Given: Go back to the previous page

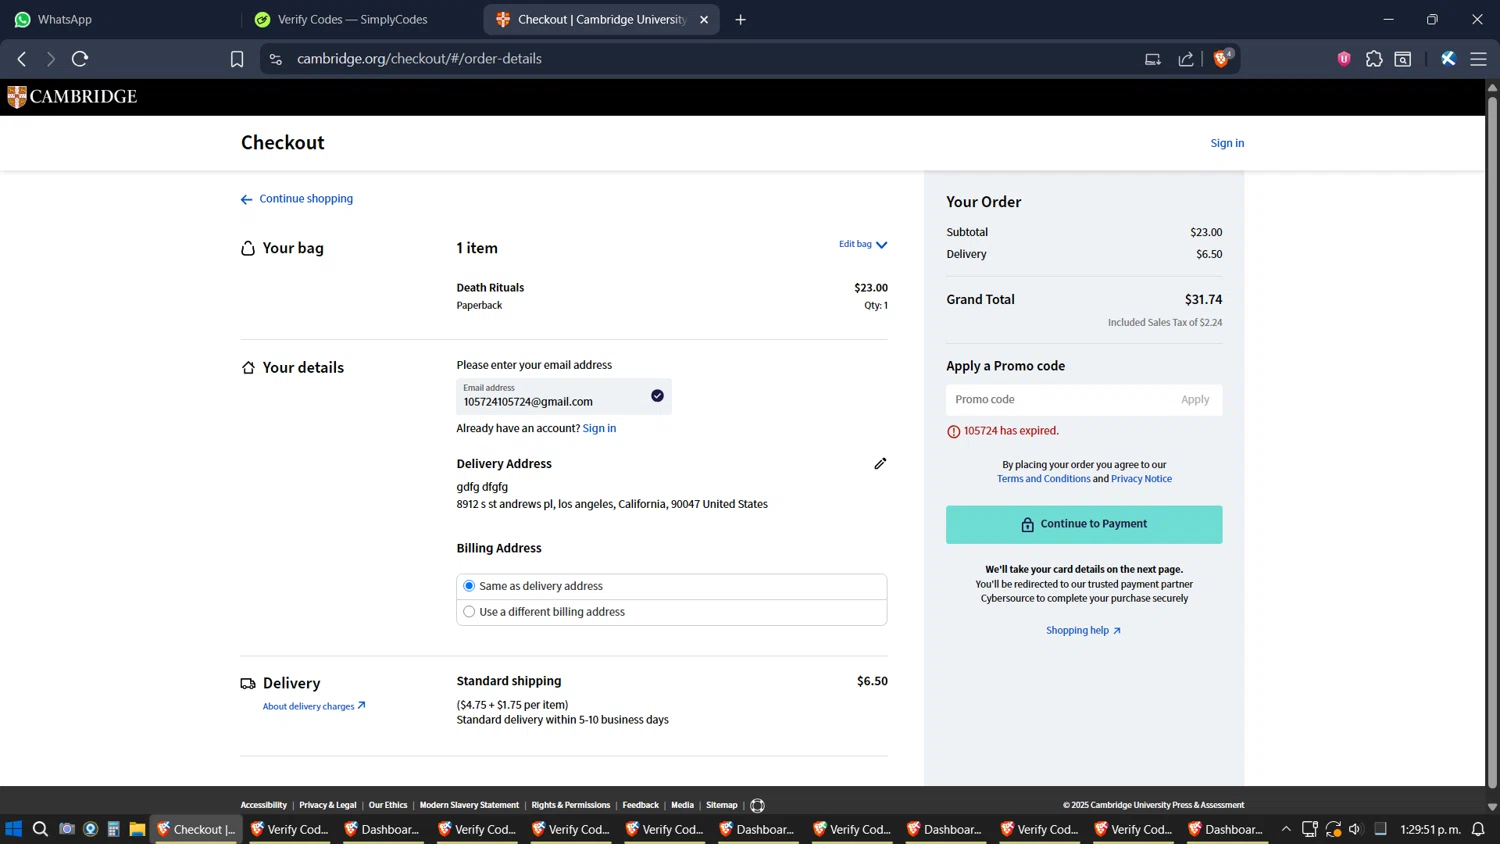Looking at the screenshot, I should pos(22,59).
